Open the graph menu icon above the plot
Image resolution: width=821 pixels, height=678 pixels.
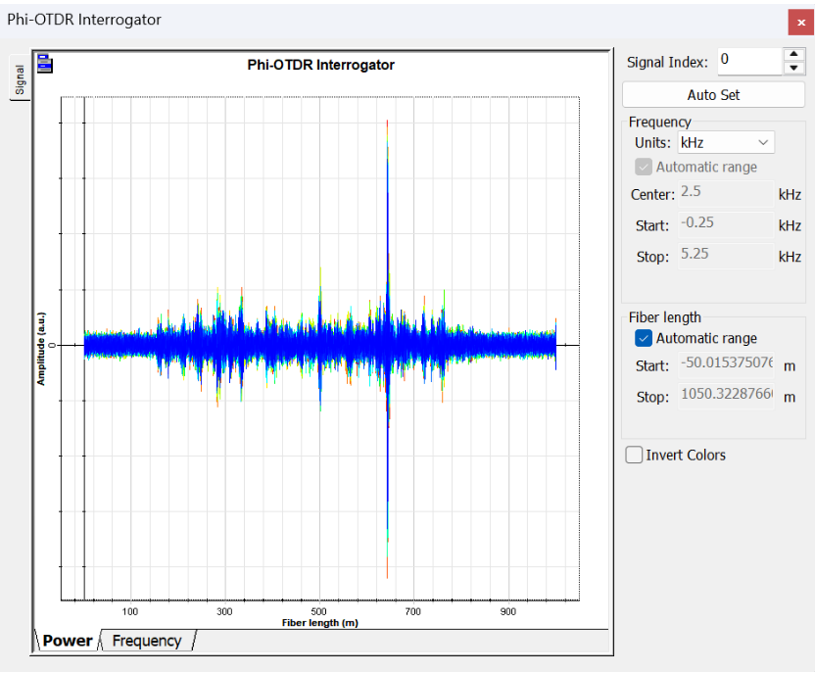point(44,65)
